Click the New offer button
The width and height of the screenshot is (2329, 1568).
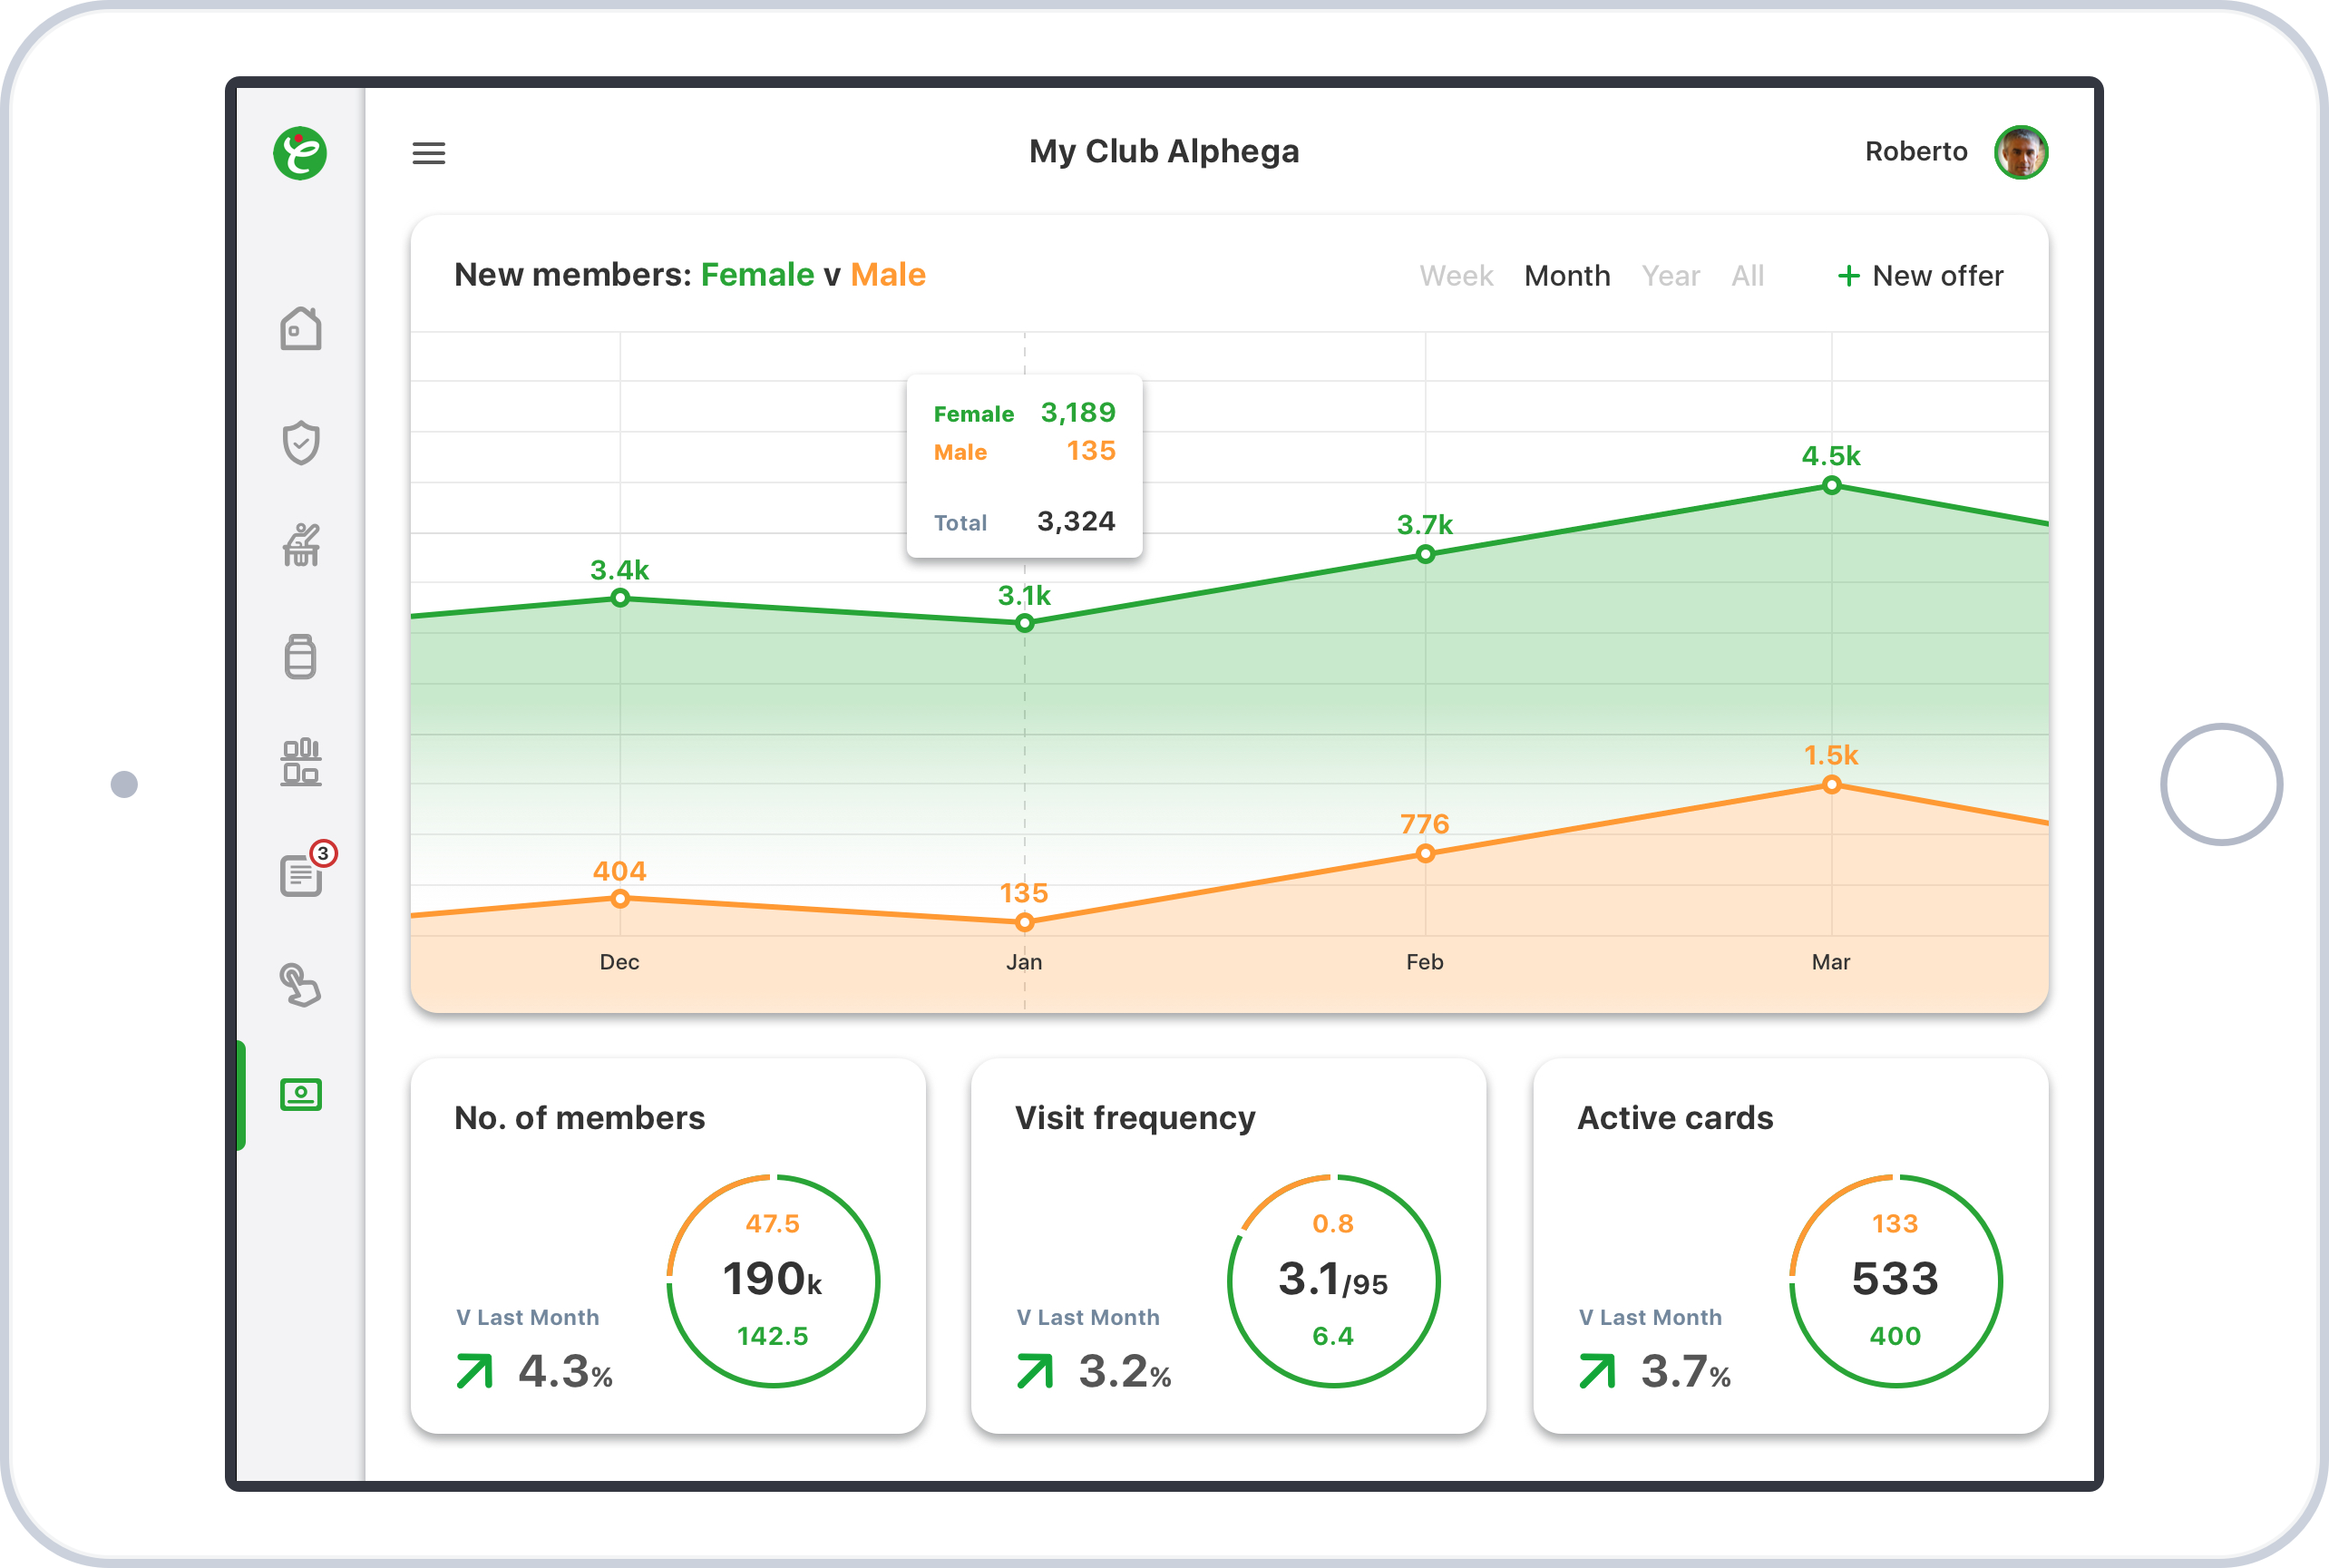1920,276
